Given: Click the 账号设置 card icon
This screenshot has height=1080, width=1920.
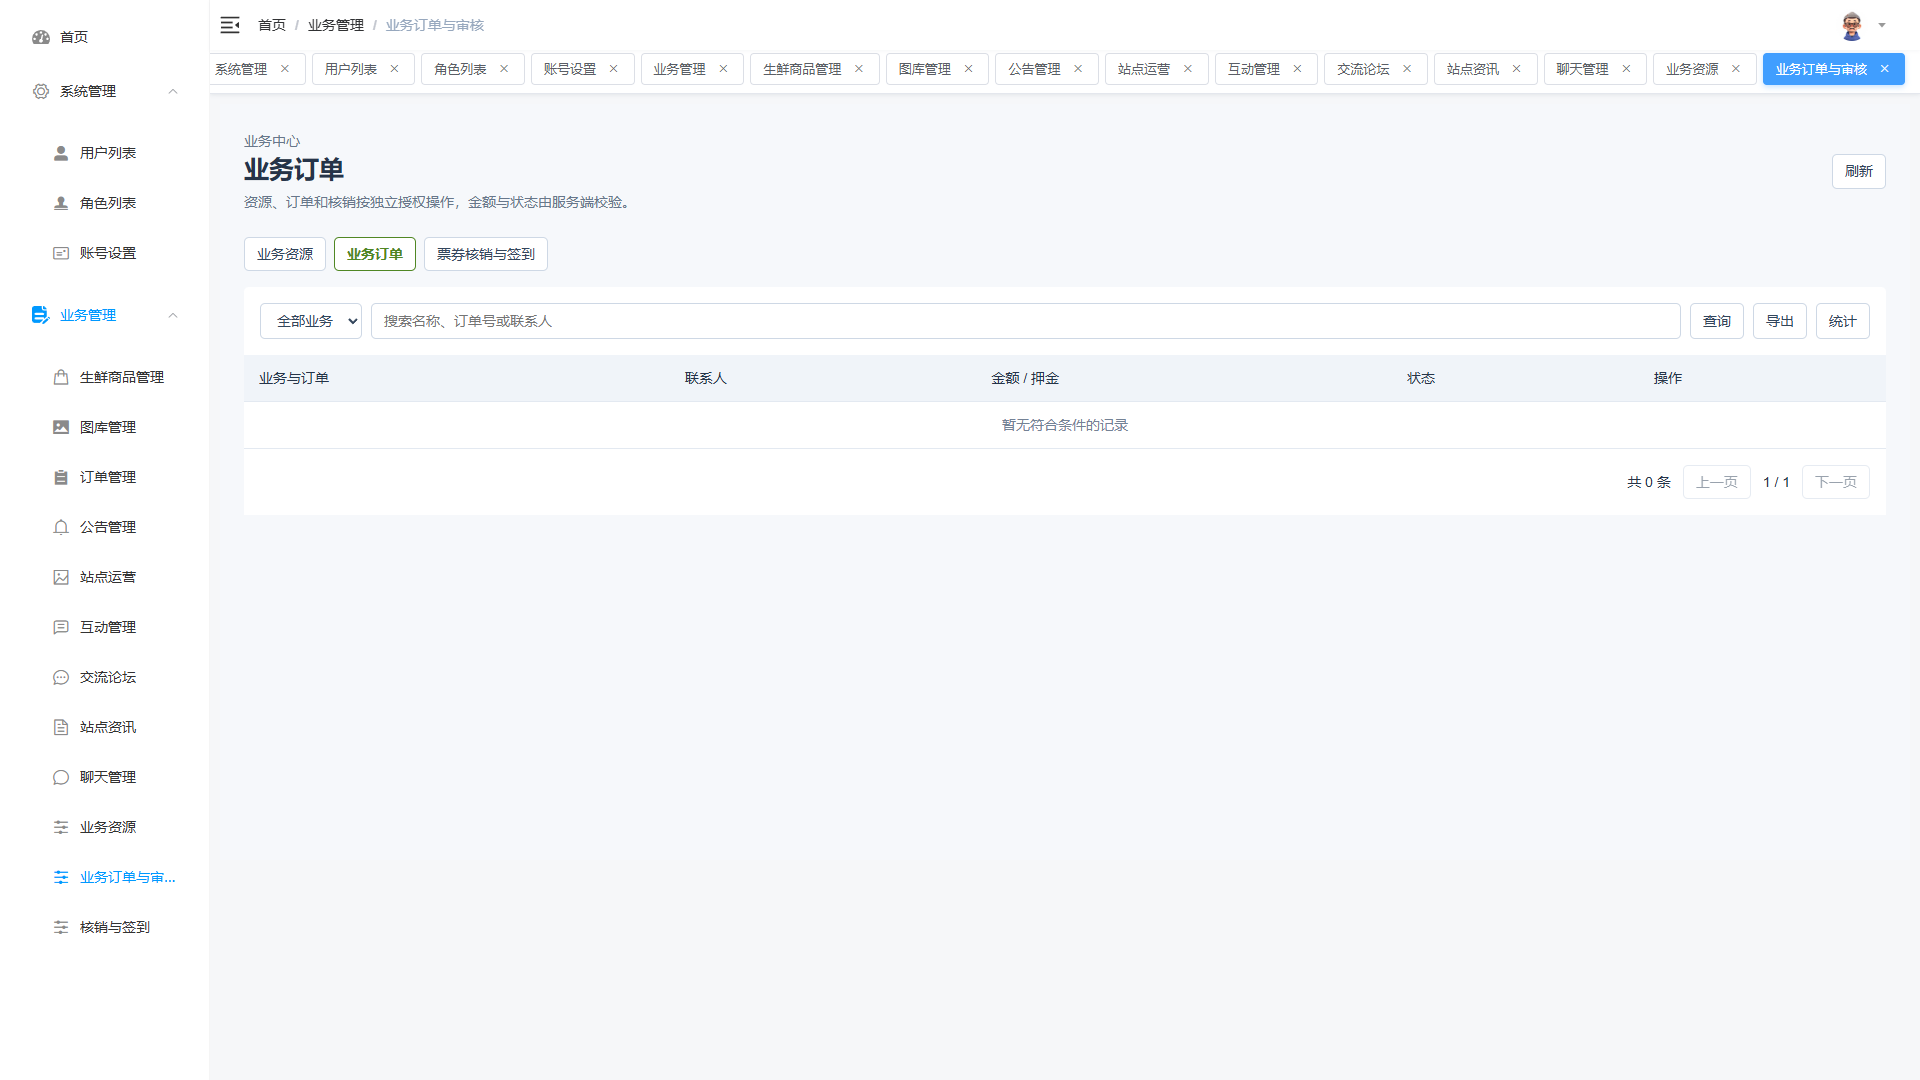Looking at the screenshot, I should (x=61, y=253).
